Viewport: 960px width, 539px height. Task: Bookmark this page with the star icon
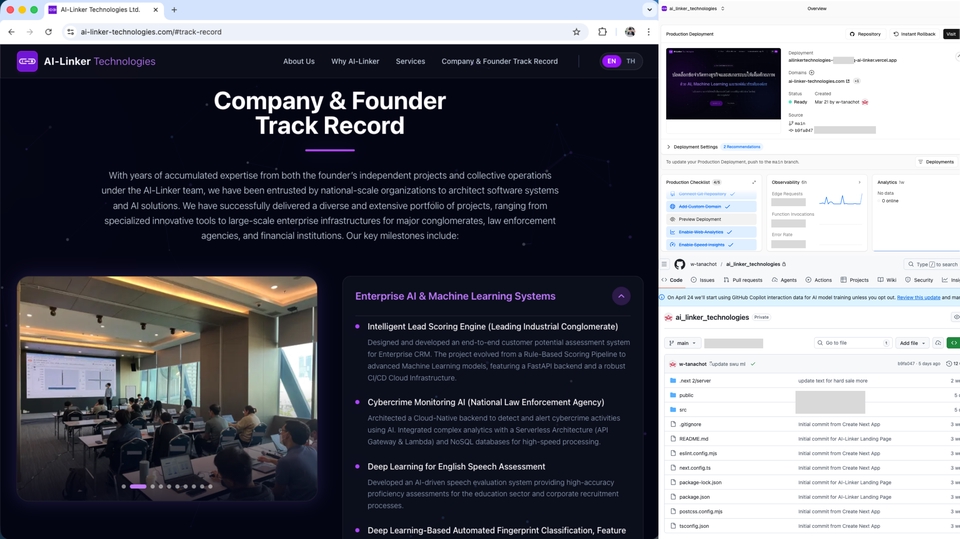(576, 32)
